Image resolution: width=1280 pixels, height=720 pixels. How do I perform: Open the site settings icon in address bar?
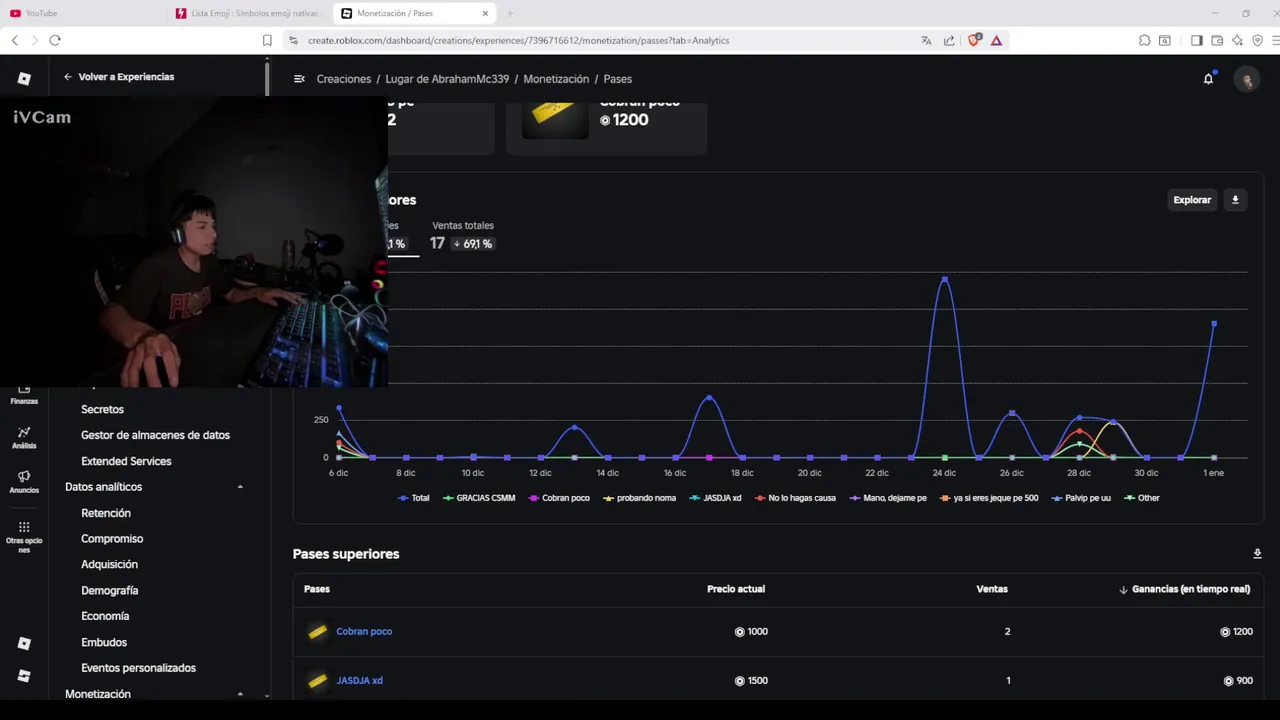[x=293, y=40]
